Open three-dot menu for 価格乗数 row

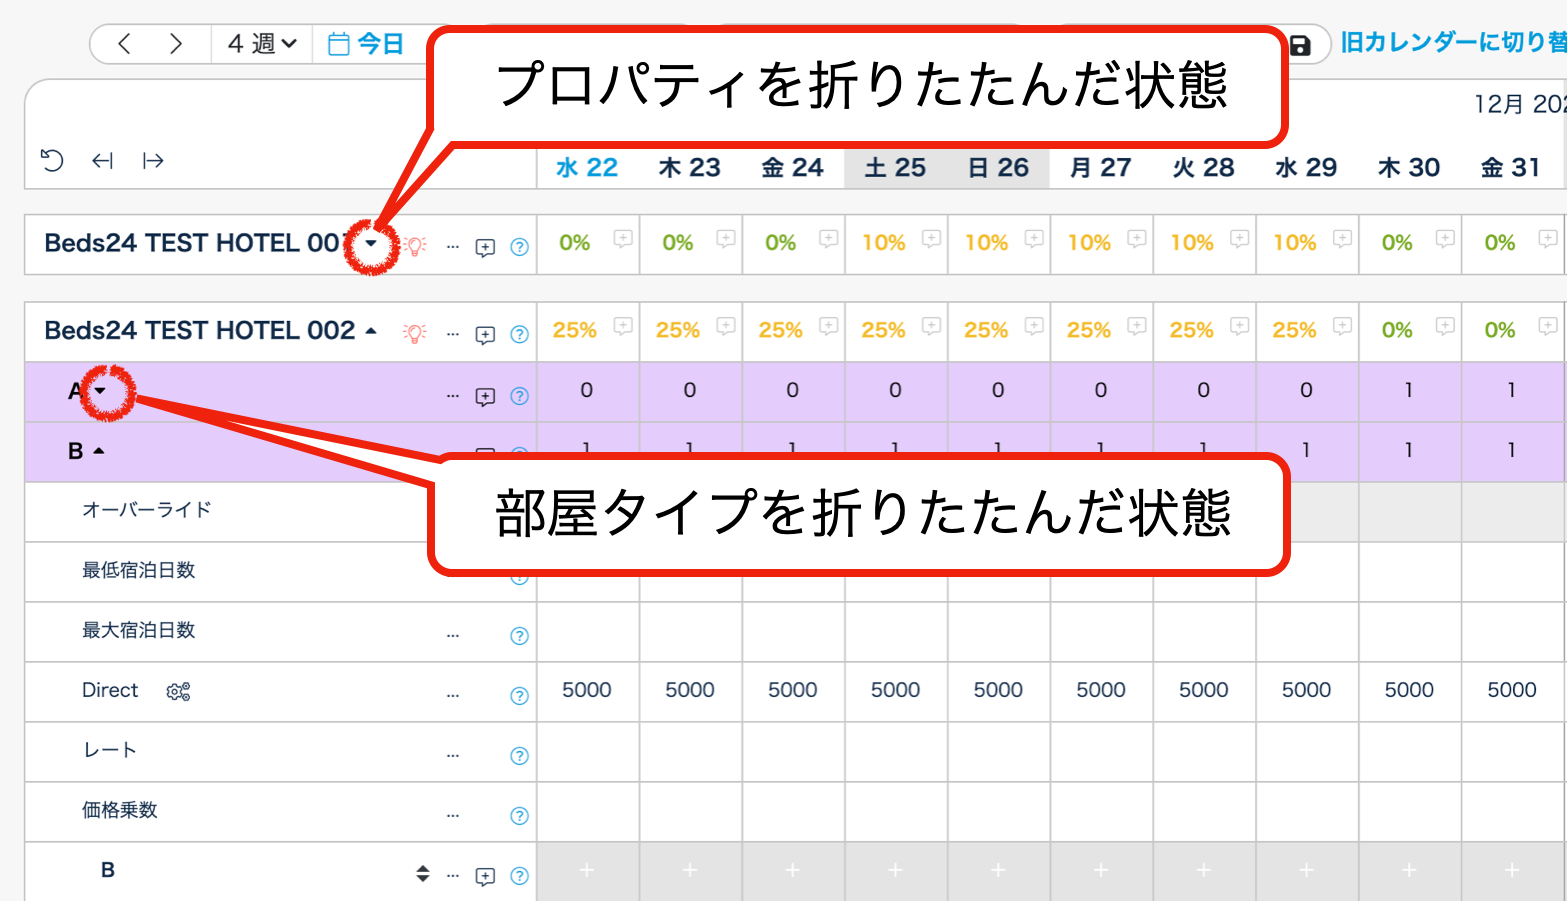click(x=453, y=815)
